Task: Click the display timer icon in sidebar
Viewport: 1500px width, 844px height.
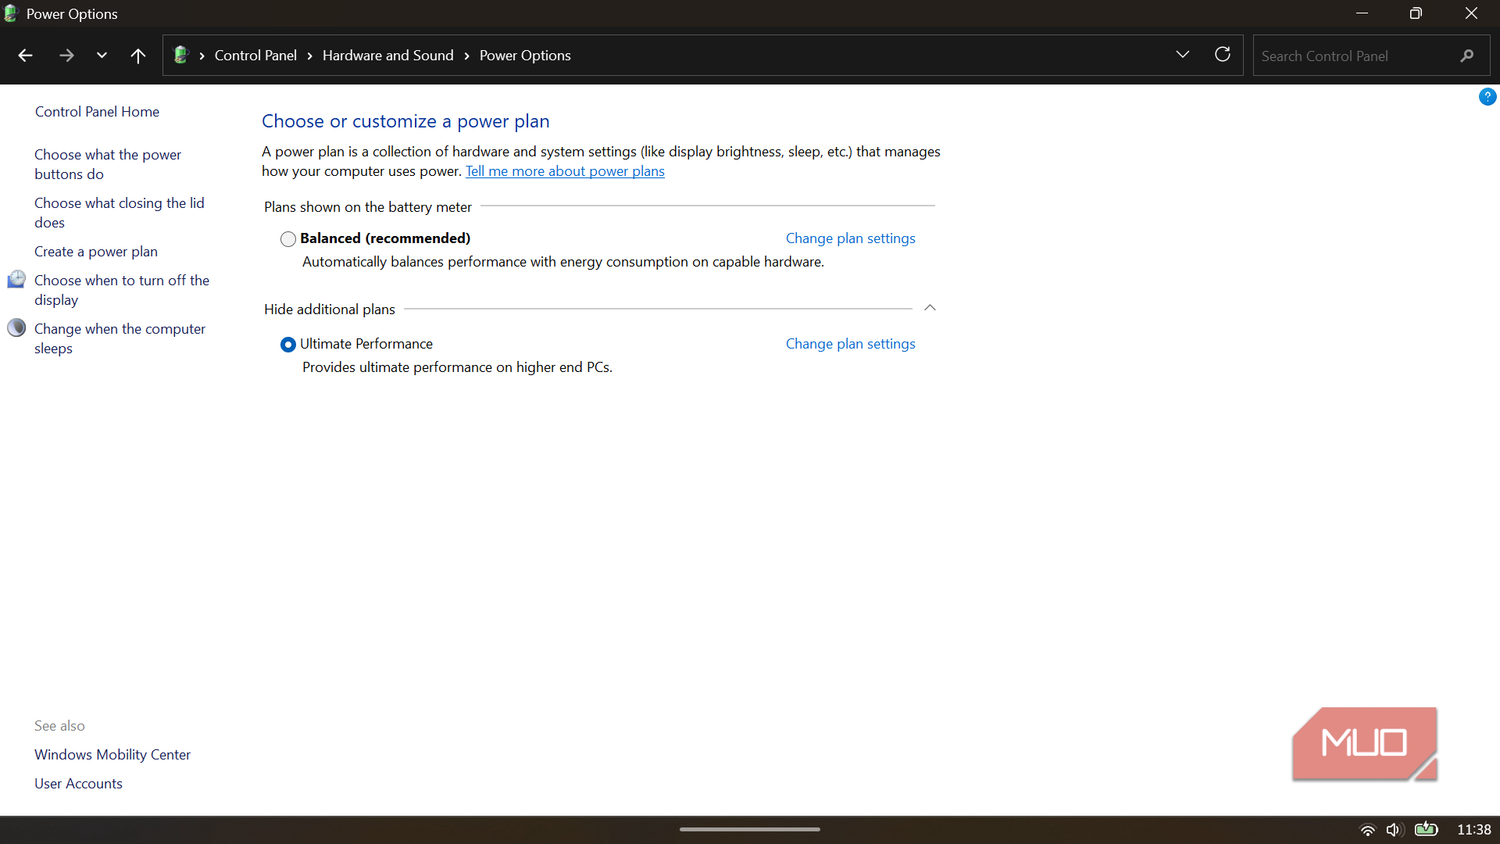Action: pyautogui.click(x=17, y=279)
